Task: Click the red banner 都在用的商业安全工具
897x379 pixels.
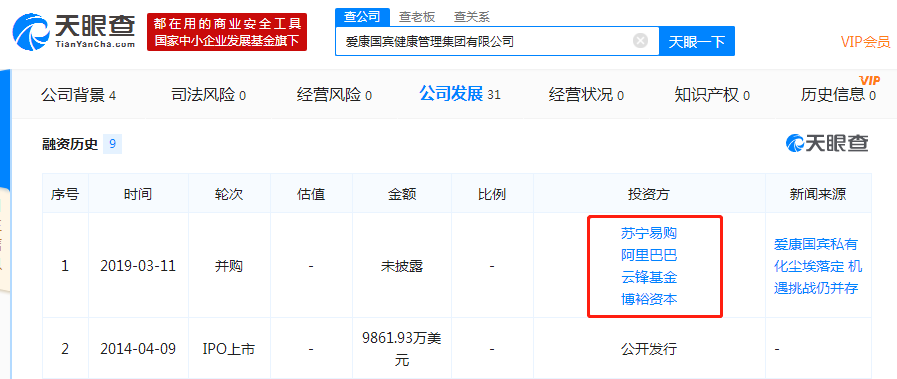Action: [x=227, y=32]
